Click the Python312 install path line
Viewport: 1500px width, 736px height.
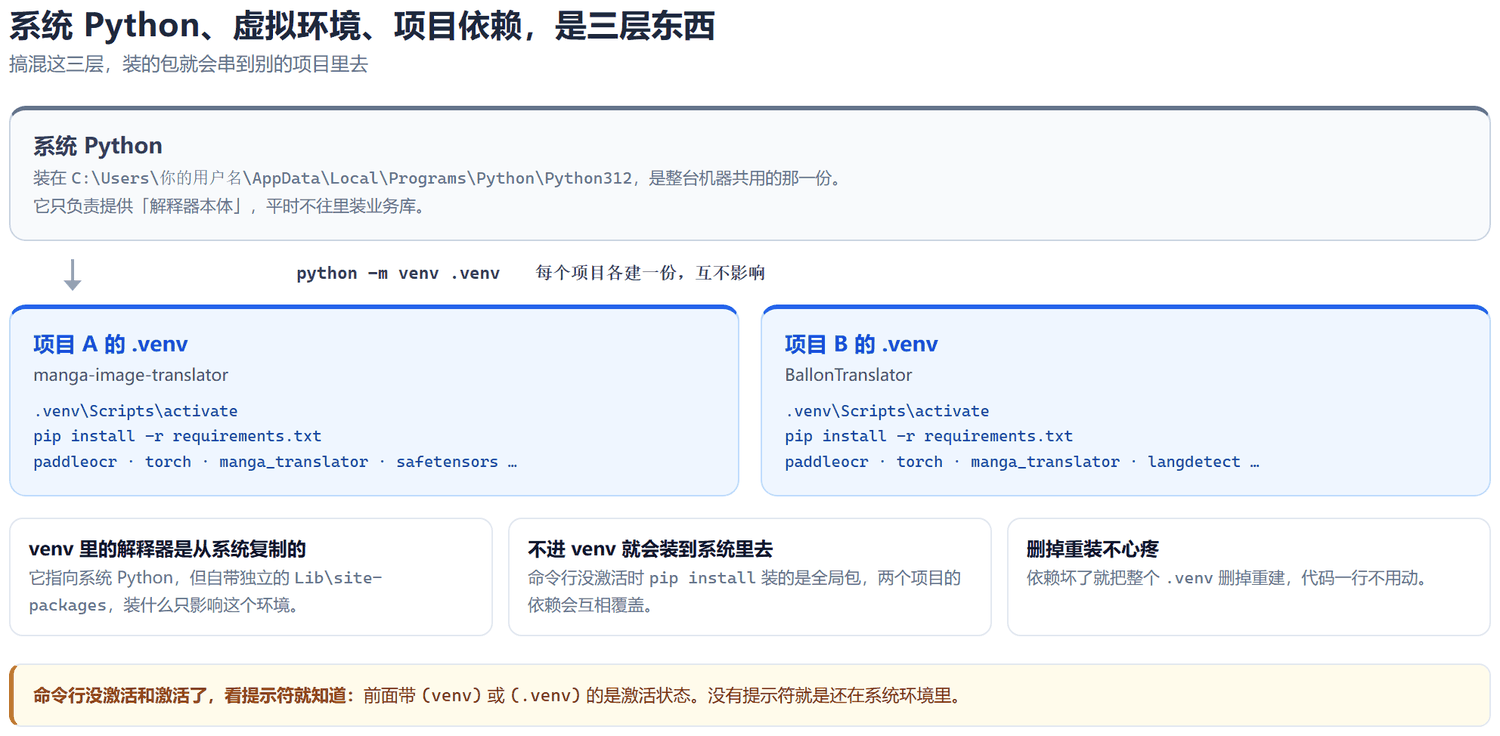[437, 178]
